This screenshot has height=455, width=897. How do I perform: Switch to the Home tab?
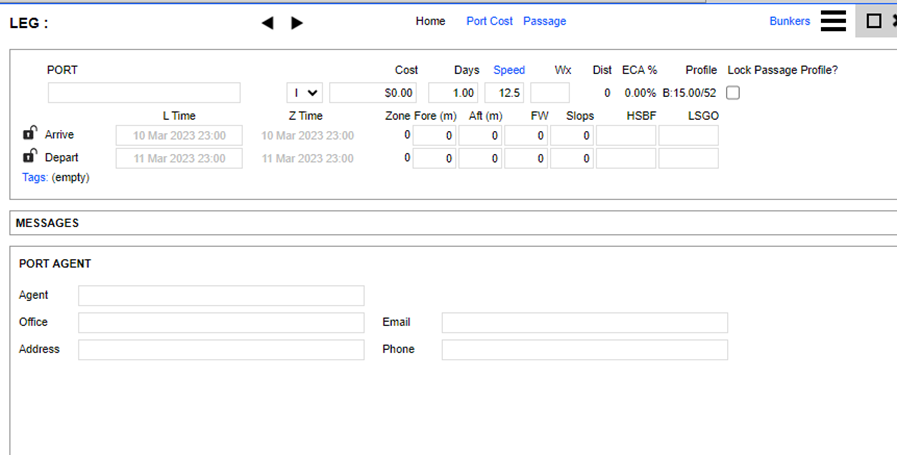click(x=430, y=21)
